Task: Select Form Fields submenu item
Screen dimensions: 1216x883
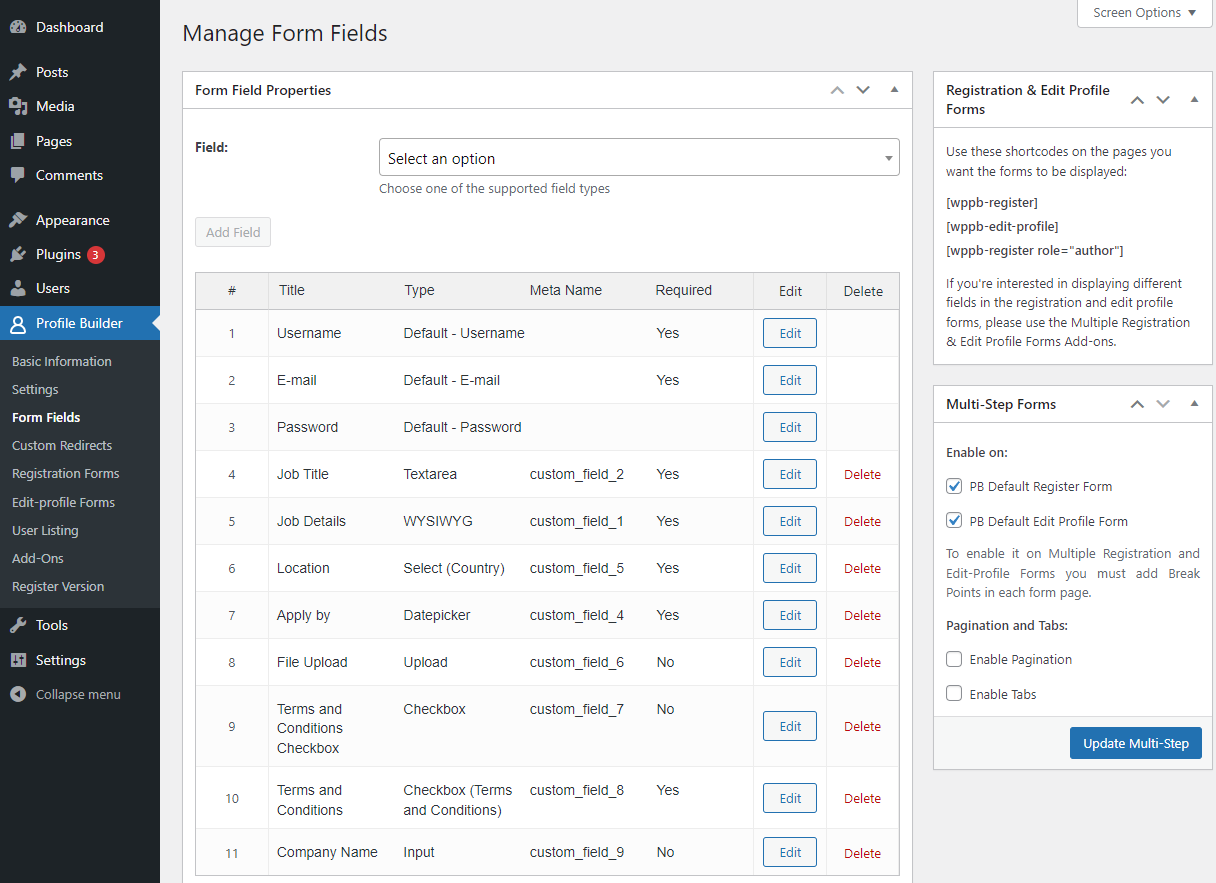Action: (x=46, y=417)
